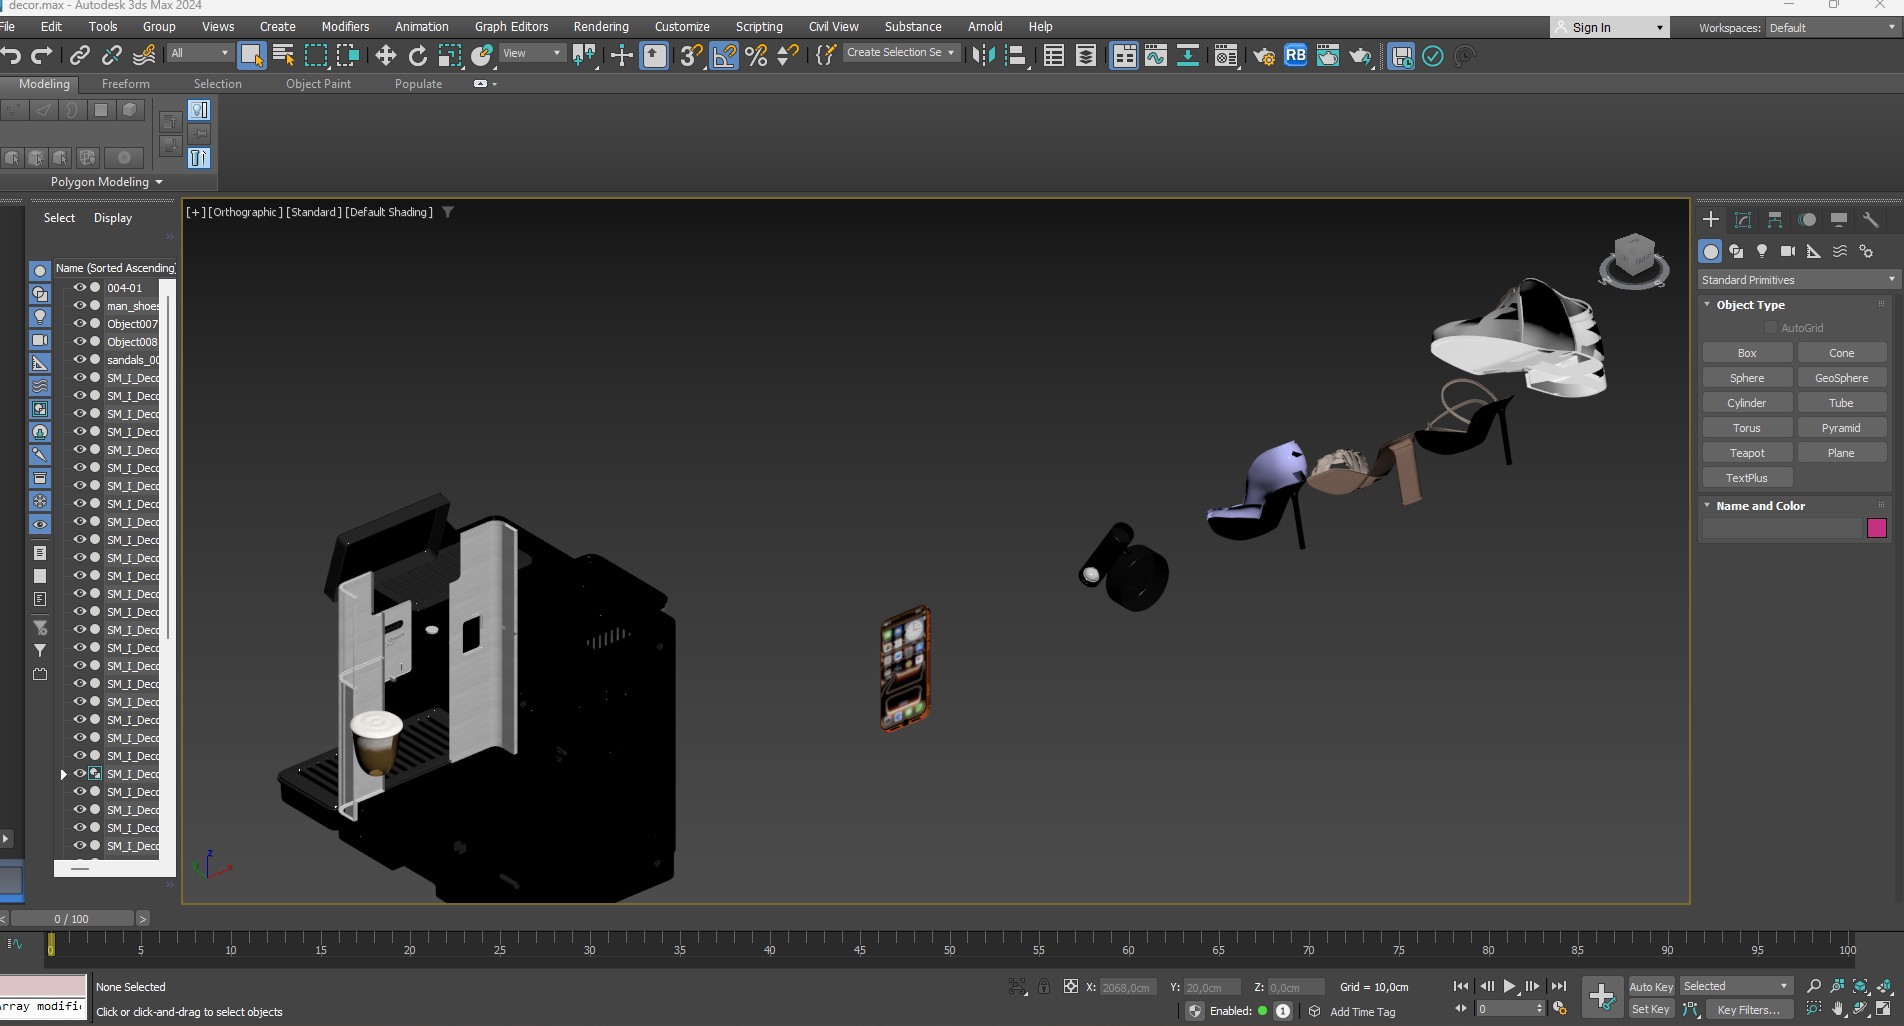Screen dimensions: 1904x1026
Task: Create a Teapot primitive button
Action: pos(1747,453)
